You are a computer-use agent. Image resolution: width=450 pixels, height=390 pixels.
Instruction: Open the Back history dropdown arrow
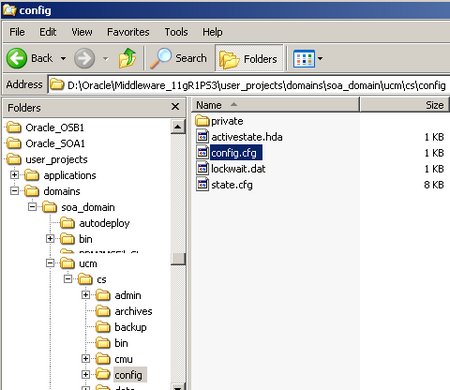click(x=63, y=59)
